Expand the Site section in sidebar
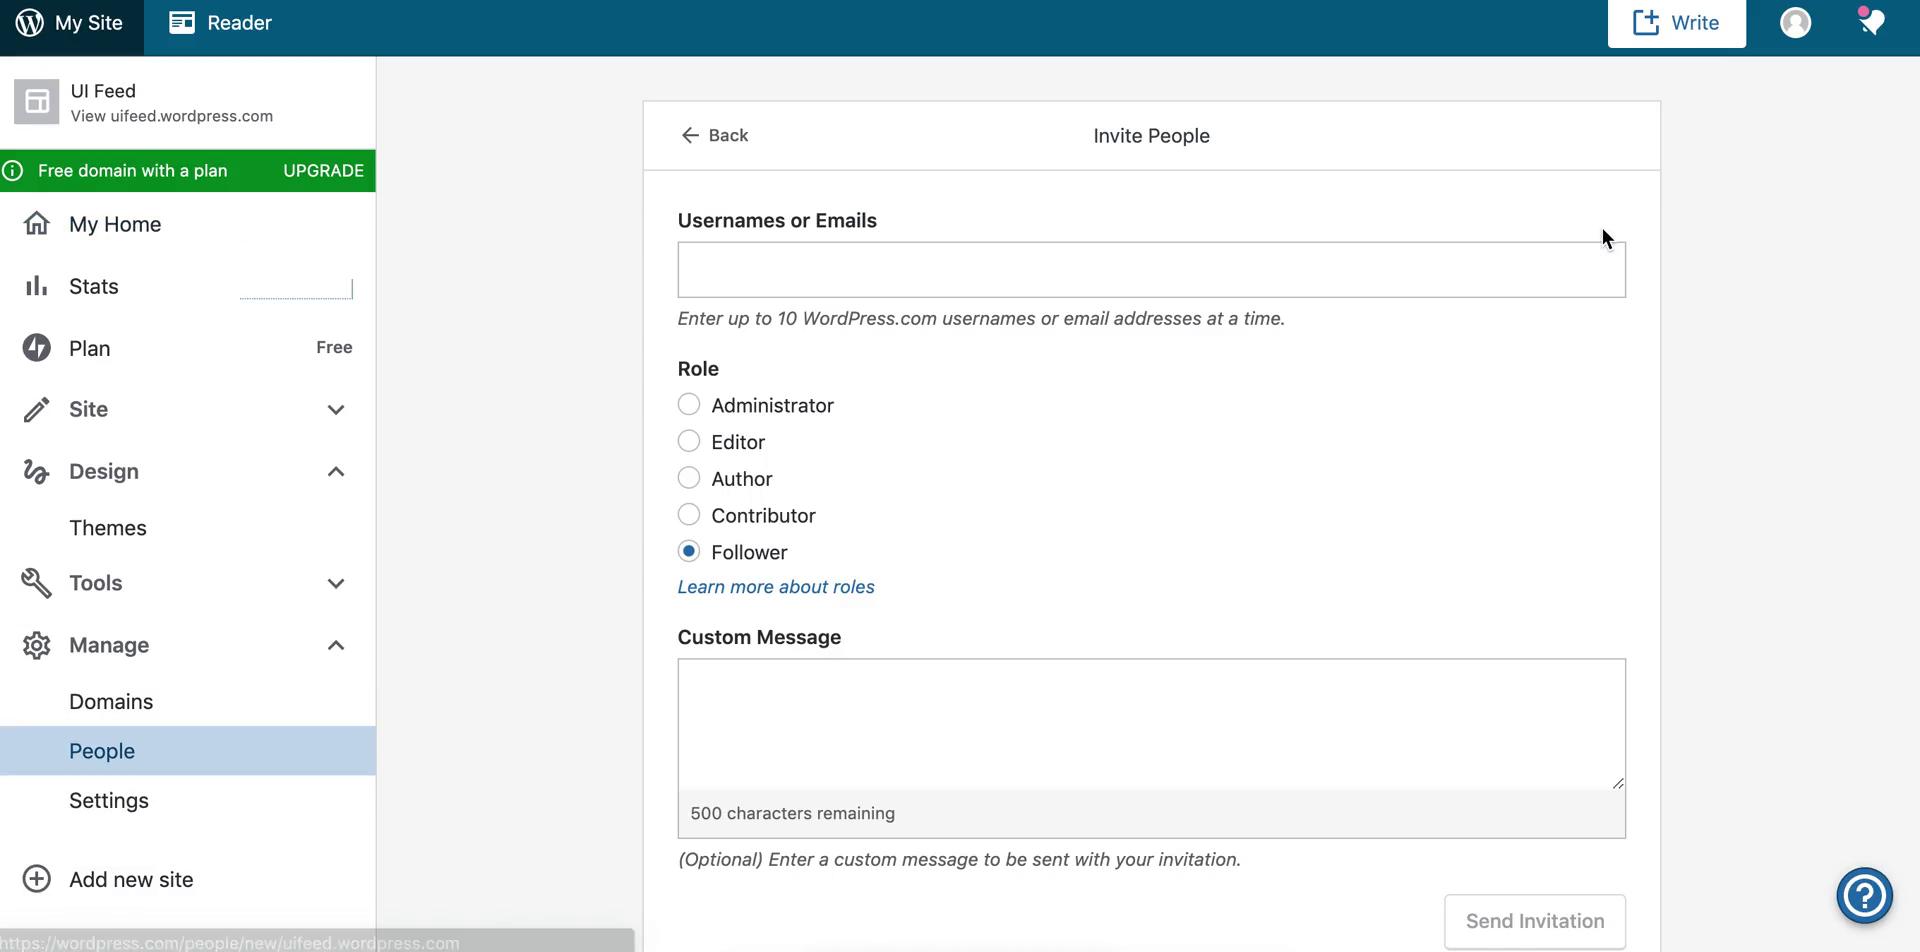The image size is (1920, 952). (x=336, y=410)
